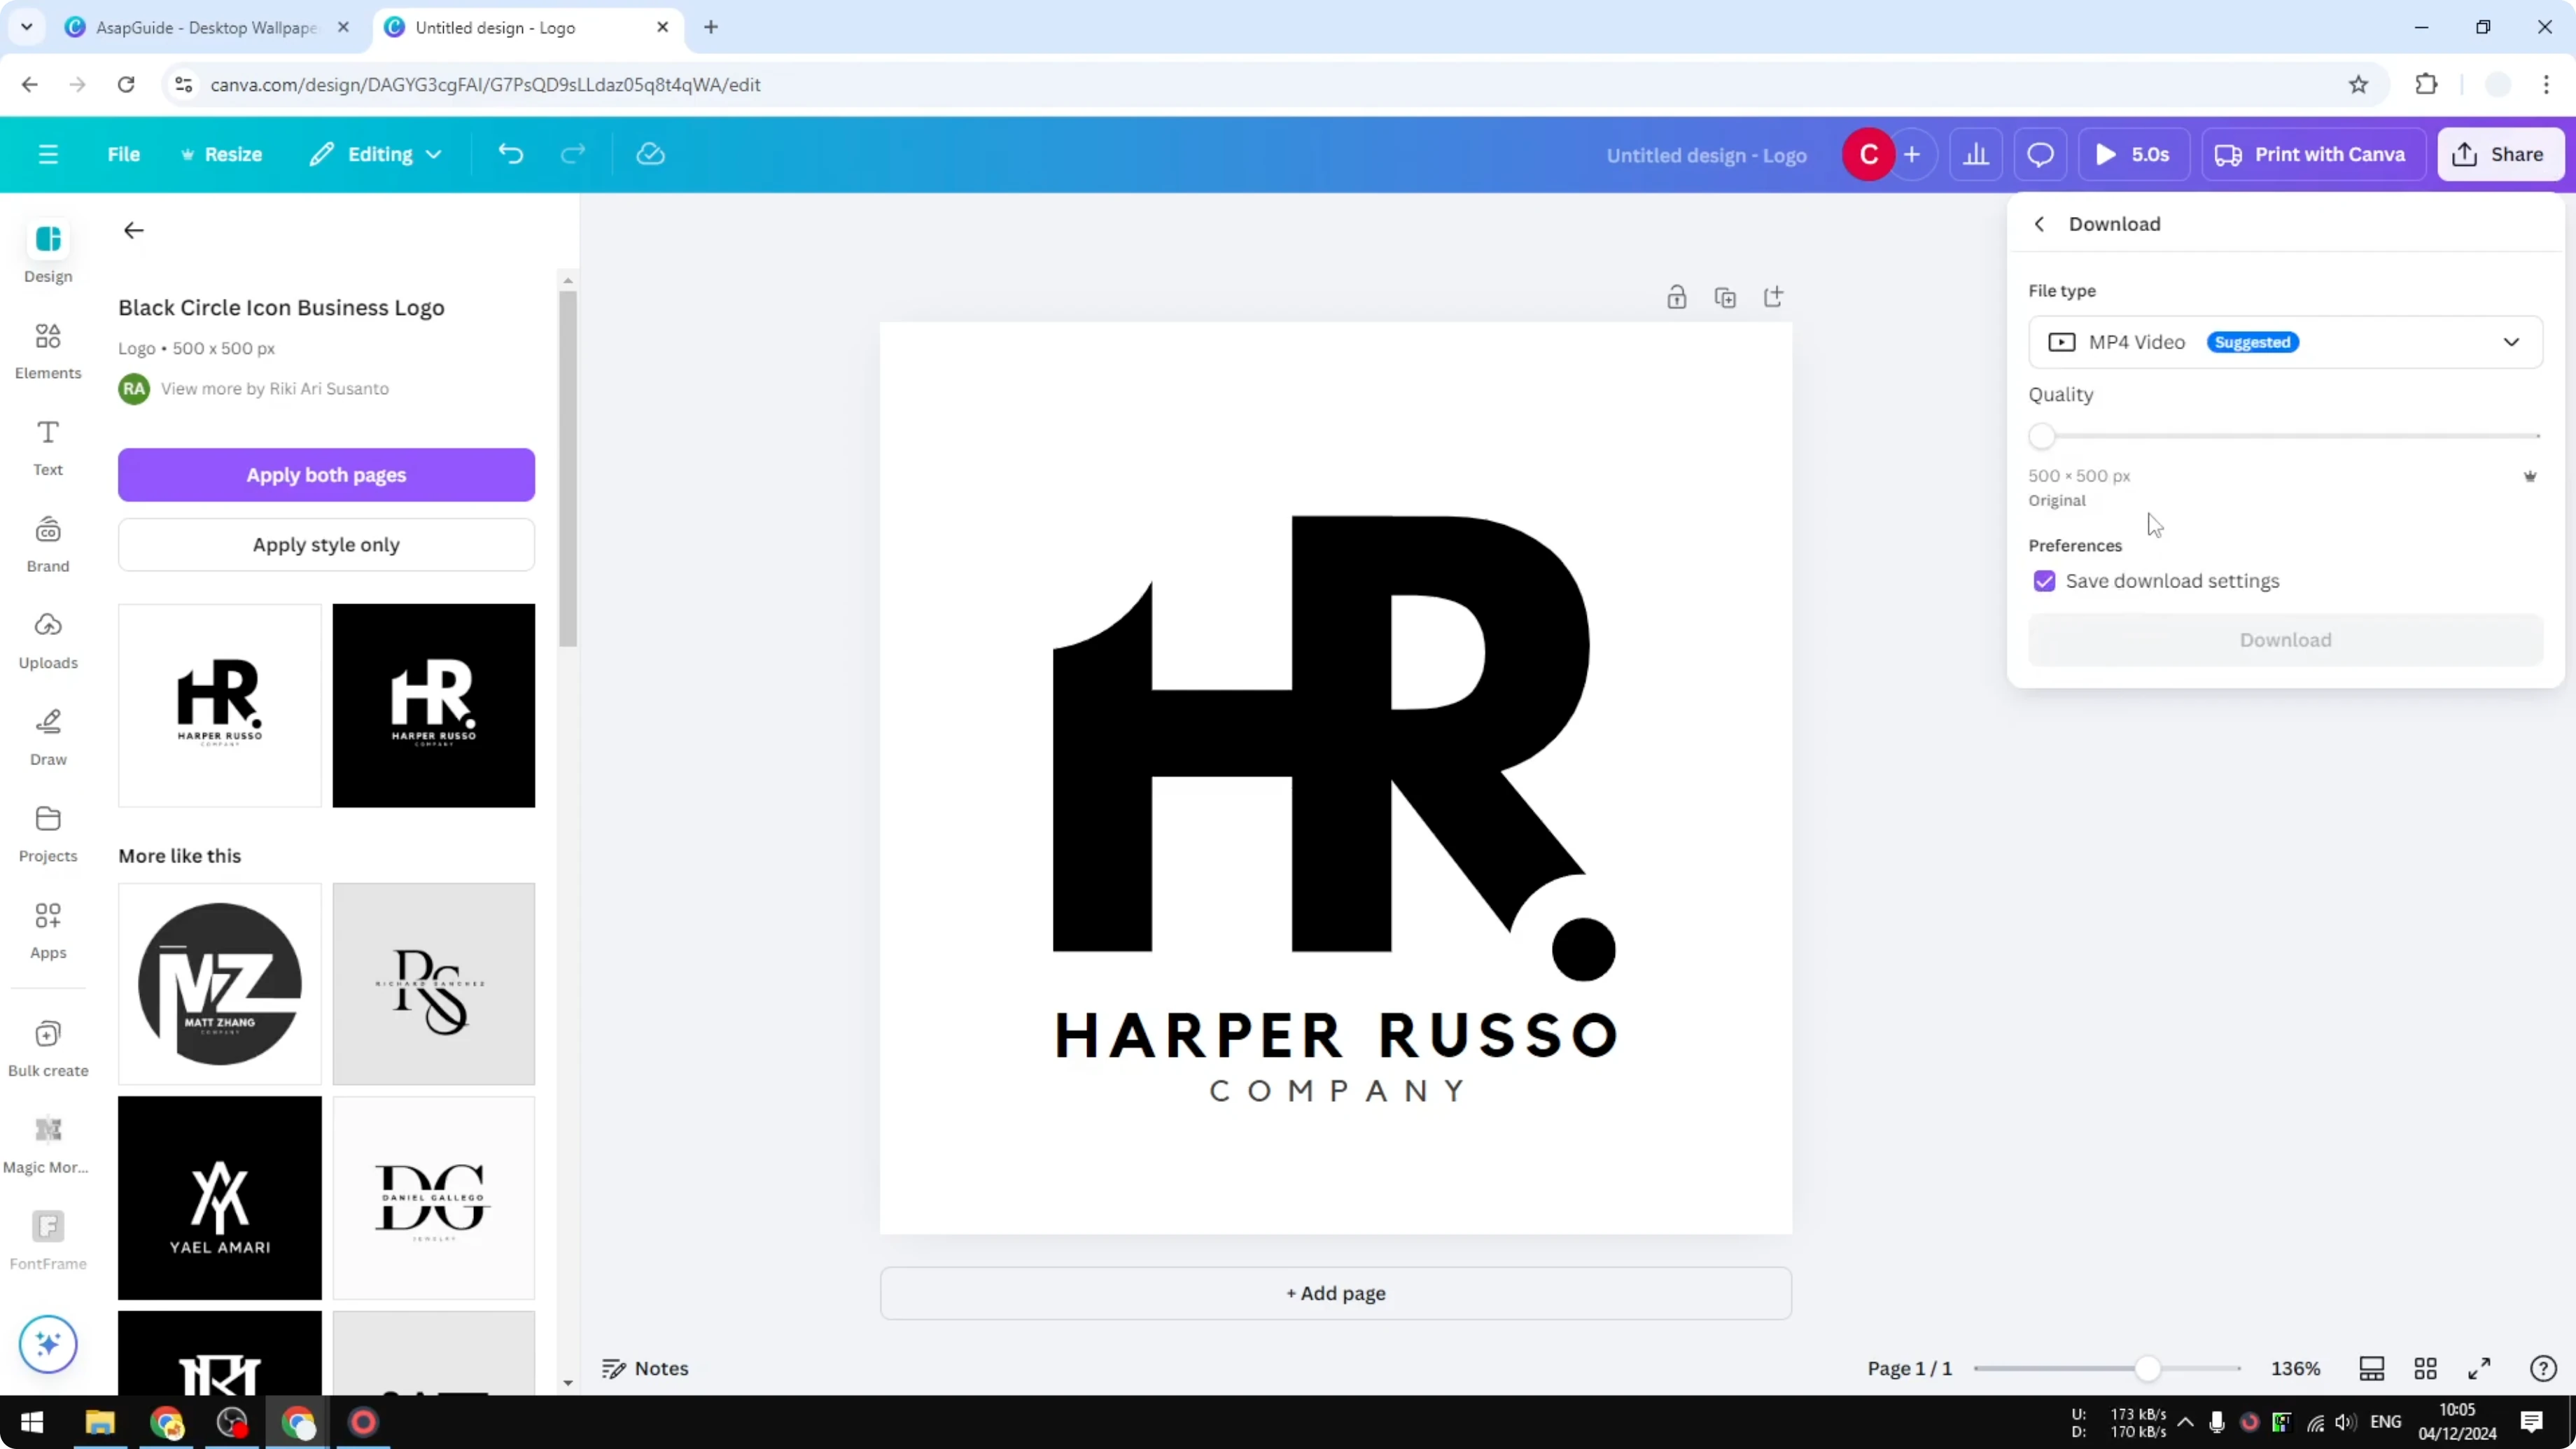Open the Uploads panel

[x=47, y=640]
